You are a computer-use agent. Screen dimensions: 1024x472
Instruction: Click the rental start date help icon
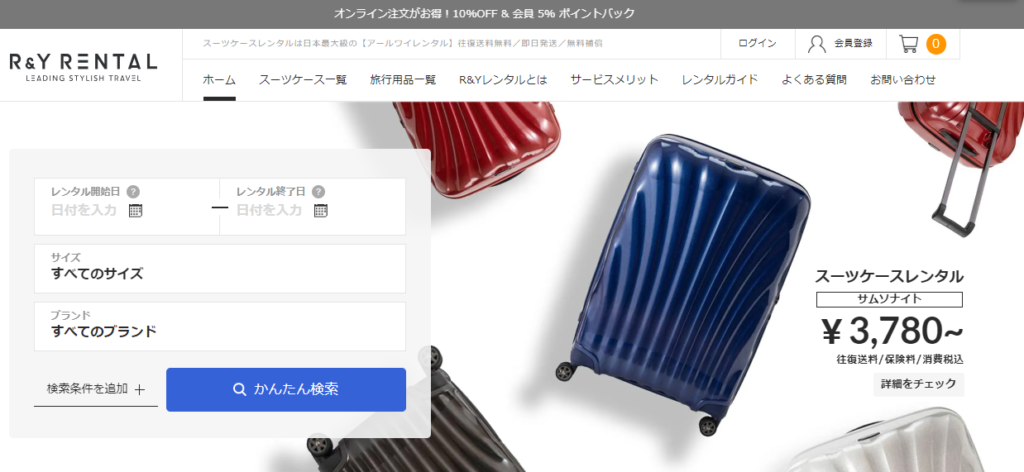[133, 191]
